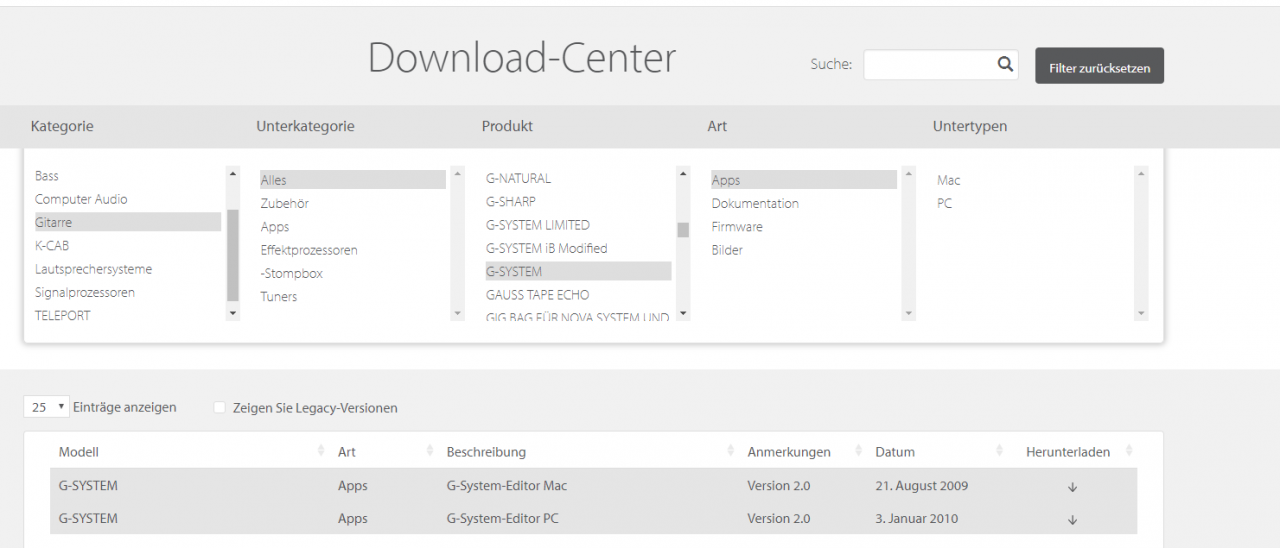This screenshot has width=1280, height=548.
Task: Select Alles in Unterkategorie list
Action: coord(352,180)
